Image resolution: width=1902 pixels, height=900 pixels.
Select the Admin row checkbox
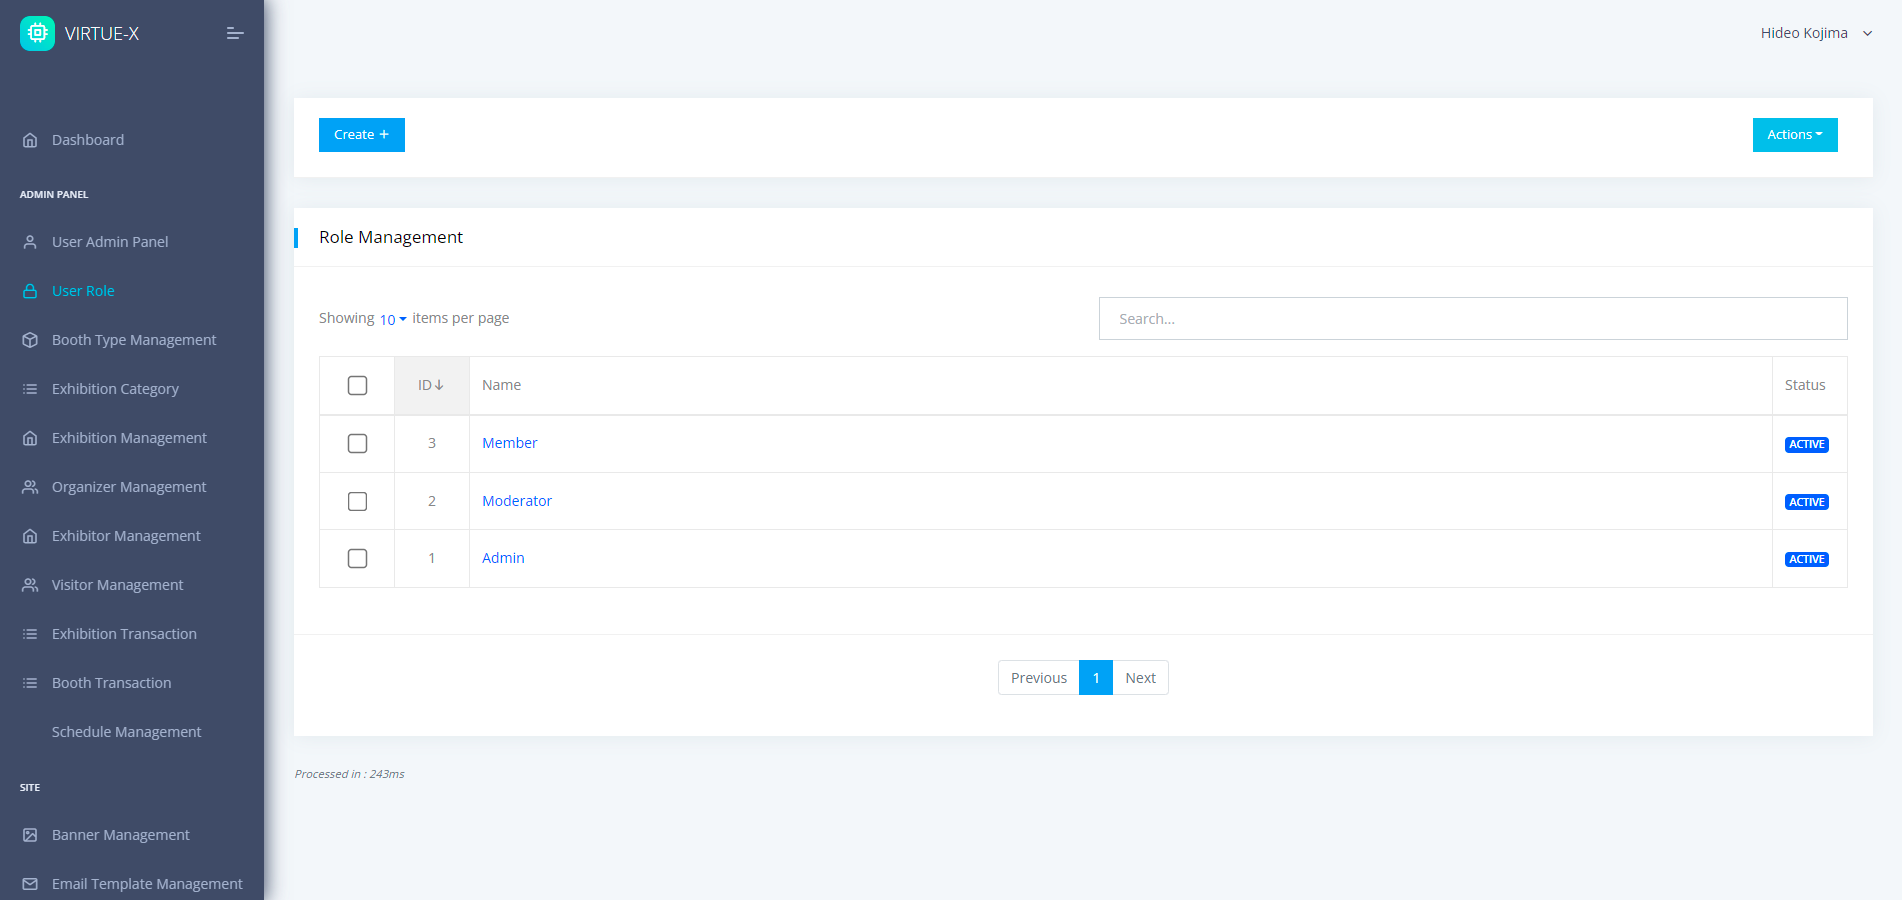tap(357, 558)
